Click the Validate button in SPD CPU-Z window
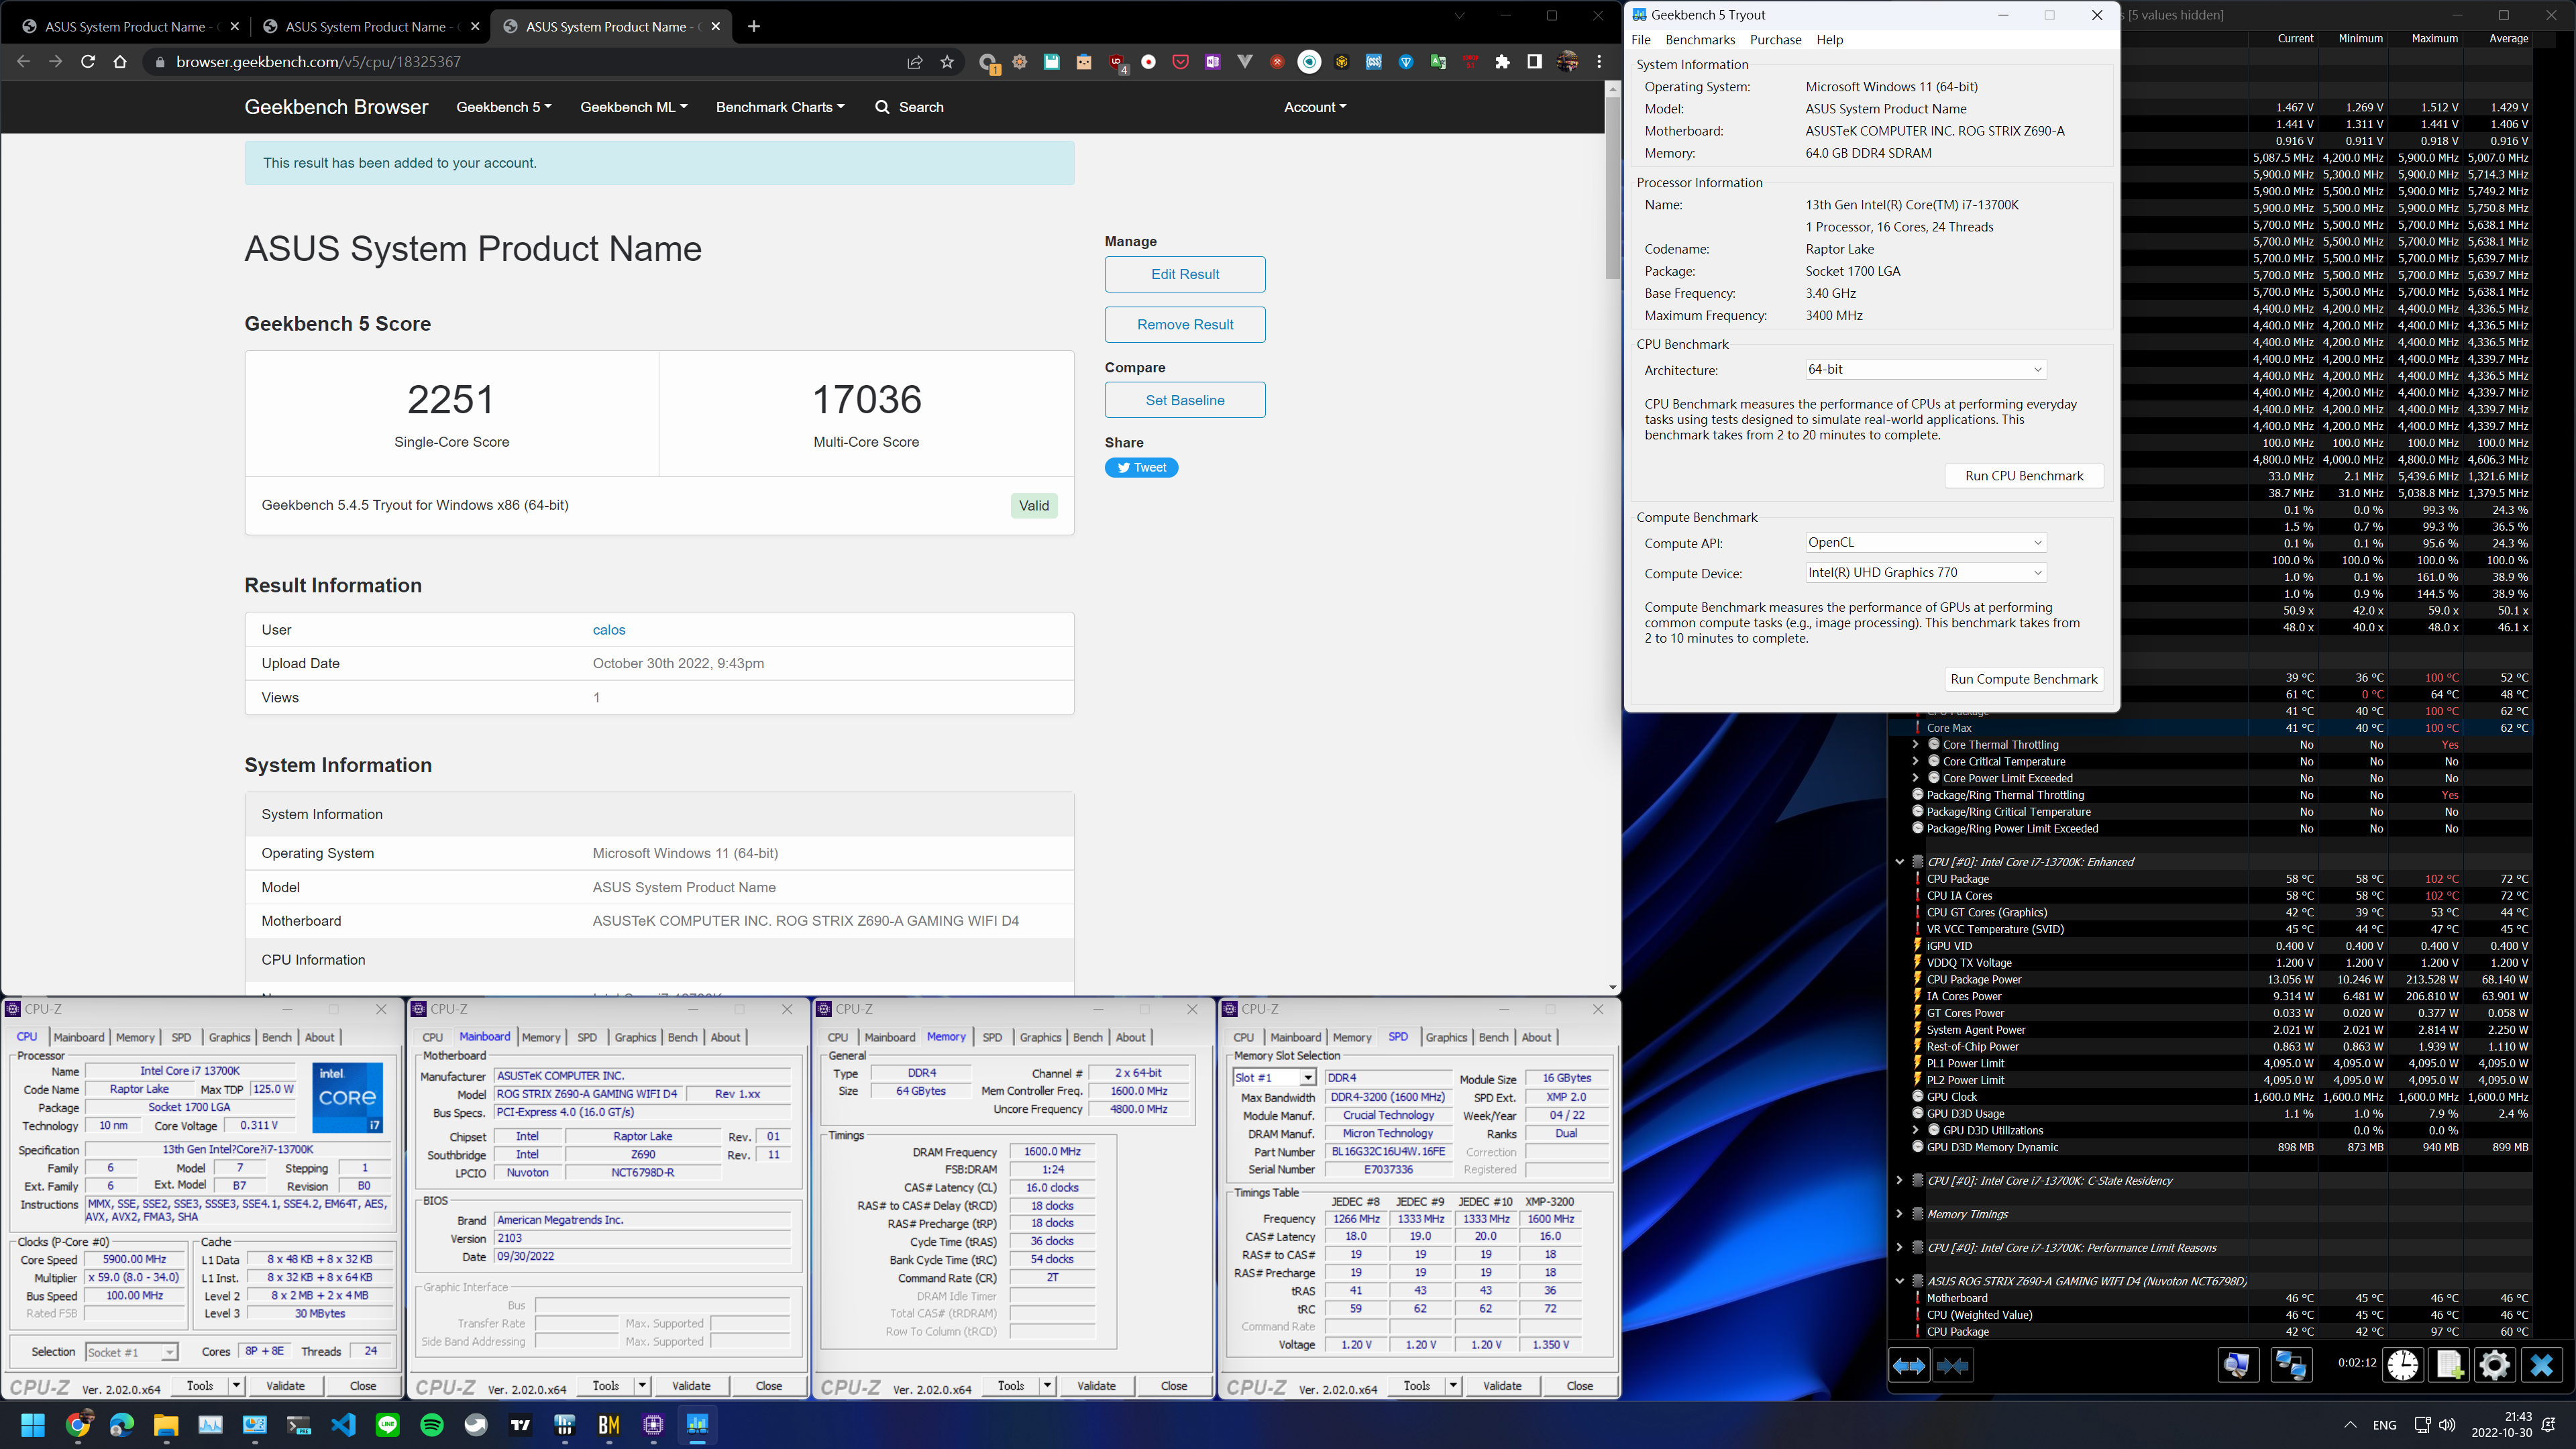This screenshot has width=2576, height=1449. (x=1502, y=1386)
